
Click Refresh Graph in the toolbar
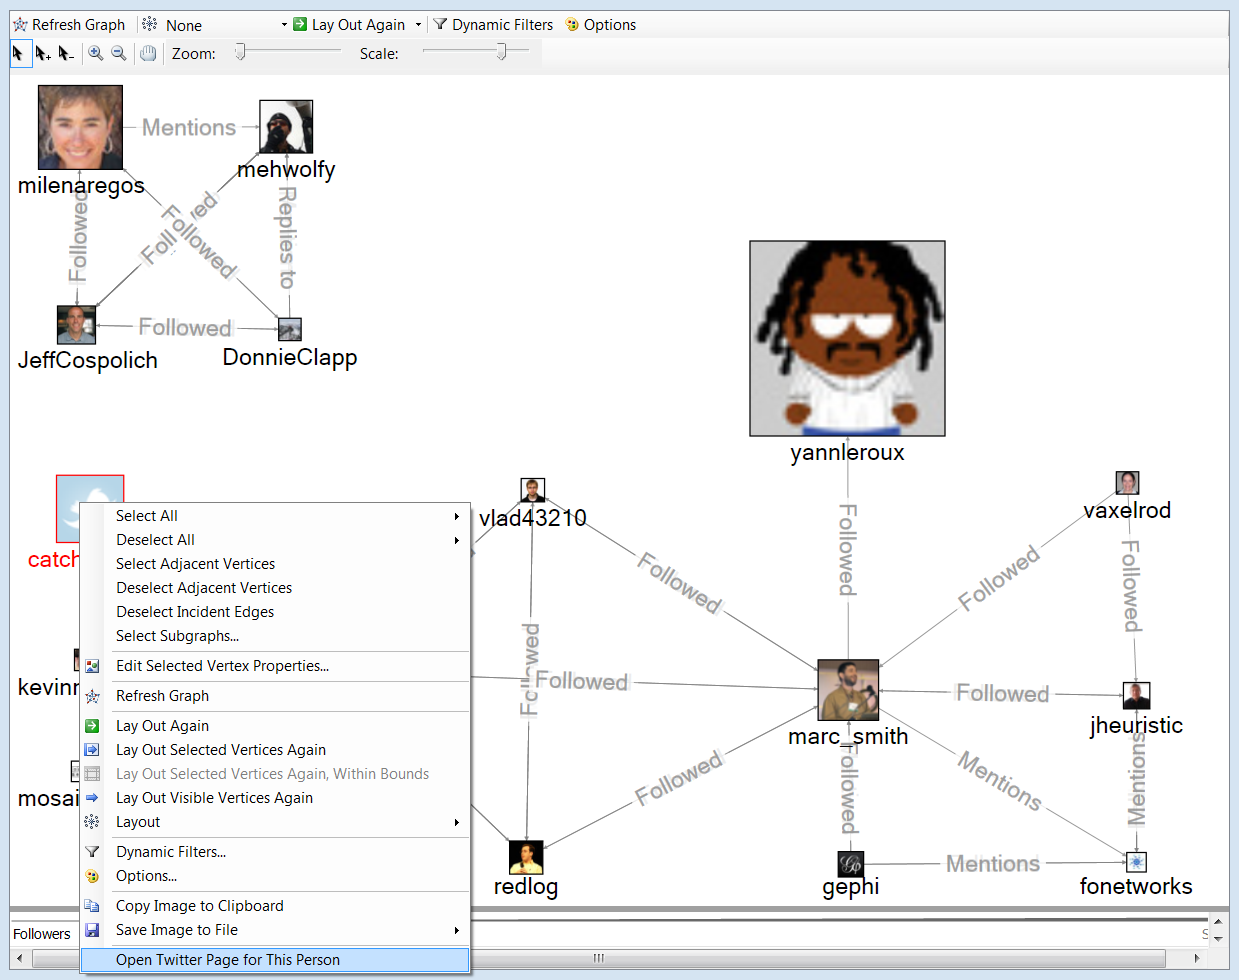coord(69,25)
